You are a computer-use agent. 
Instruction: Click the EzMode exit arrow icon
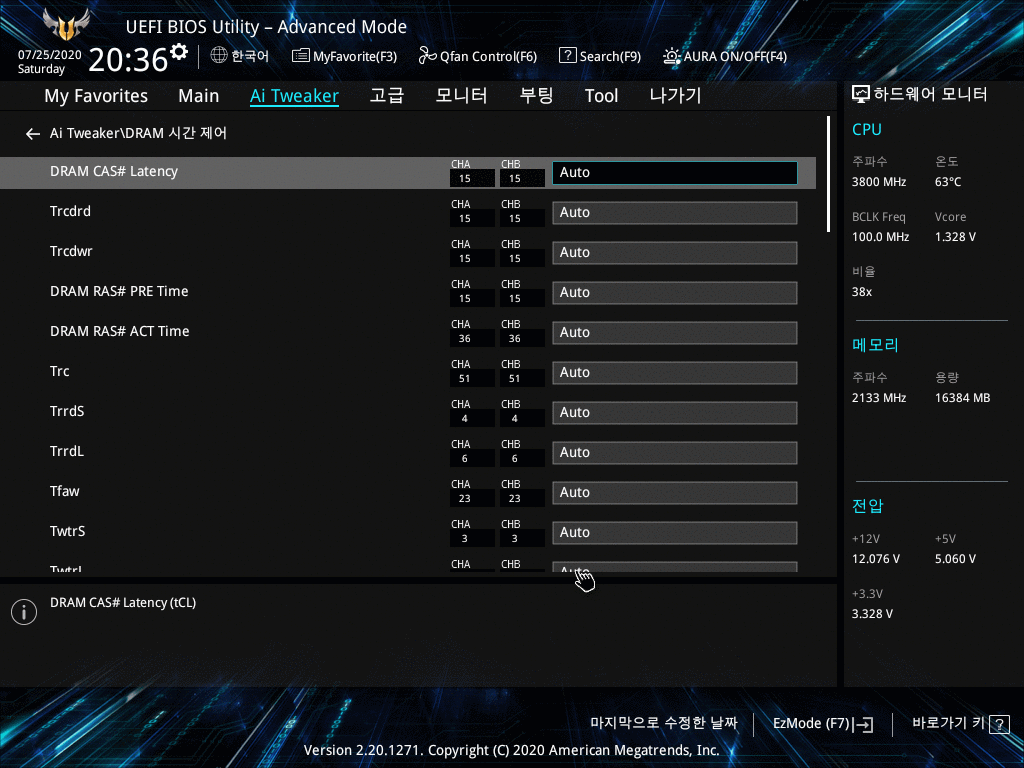point(863,724)
